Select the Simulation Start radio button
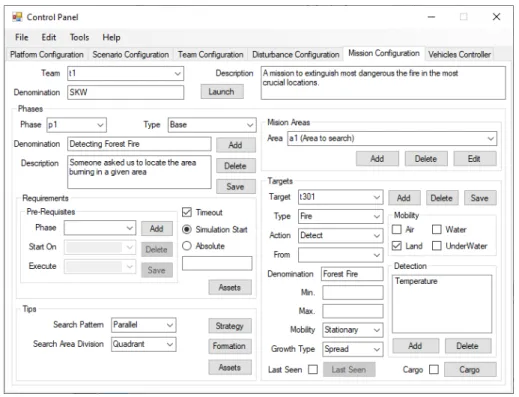Screen dimensions: 519x397 187,229
